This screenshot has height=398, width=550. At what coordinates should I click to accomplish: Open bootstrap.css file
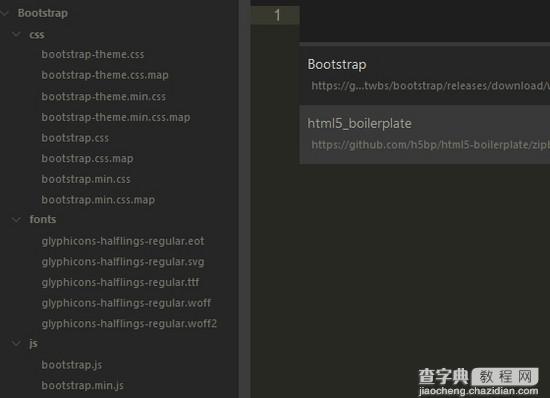pos(75,138)
